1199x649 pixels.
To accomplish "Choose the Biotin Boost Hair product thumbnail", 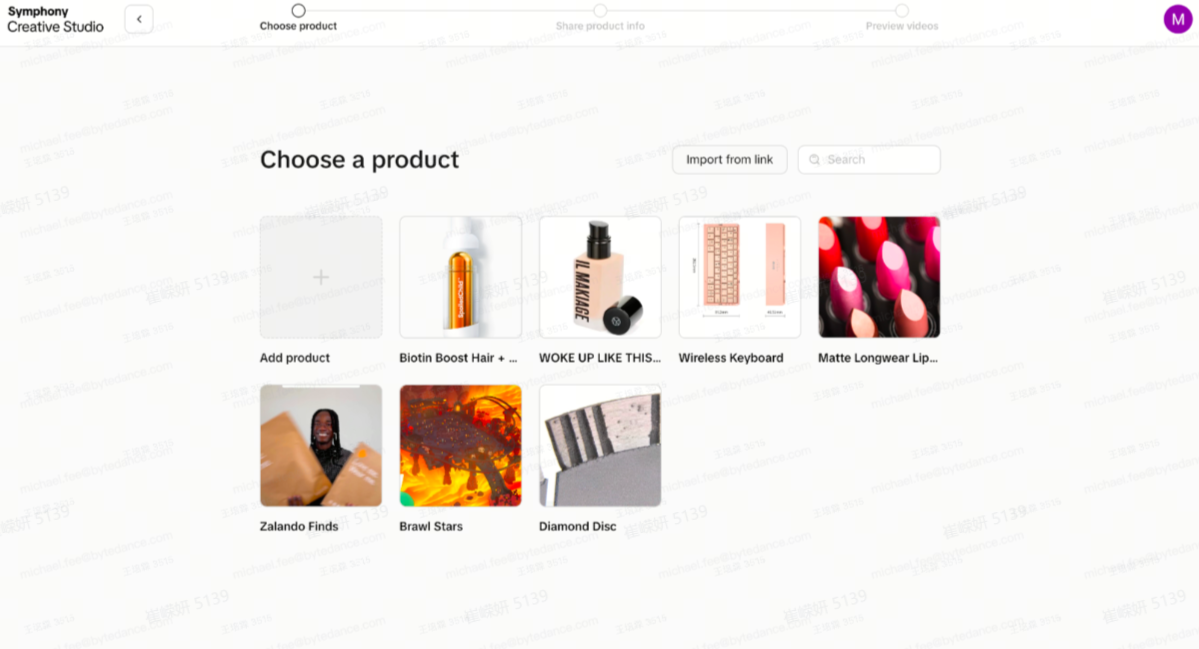I will tap(460, 277).
